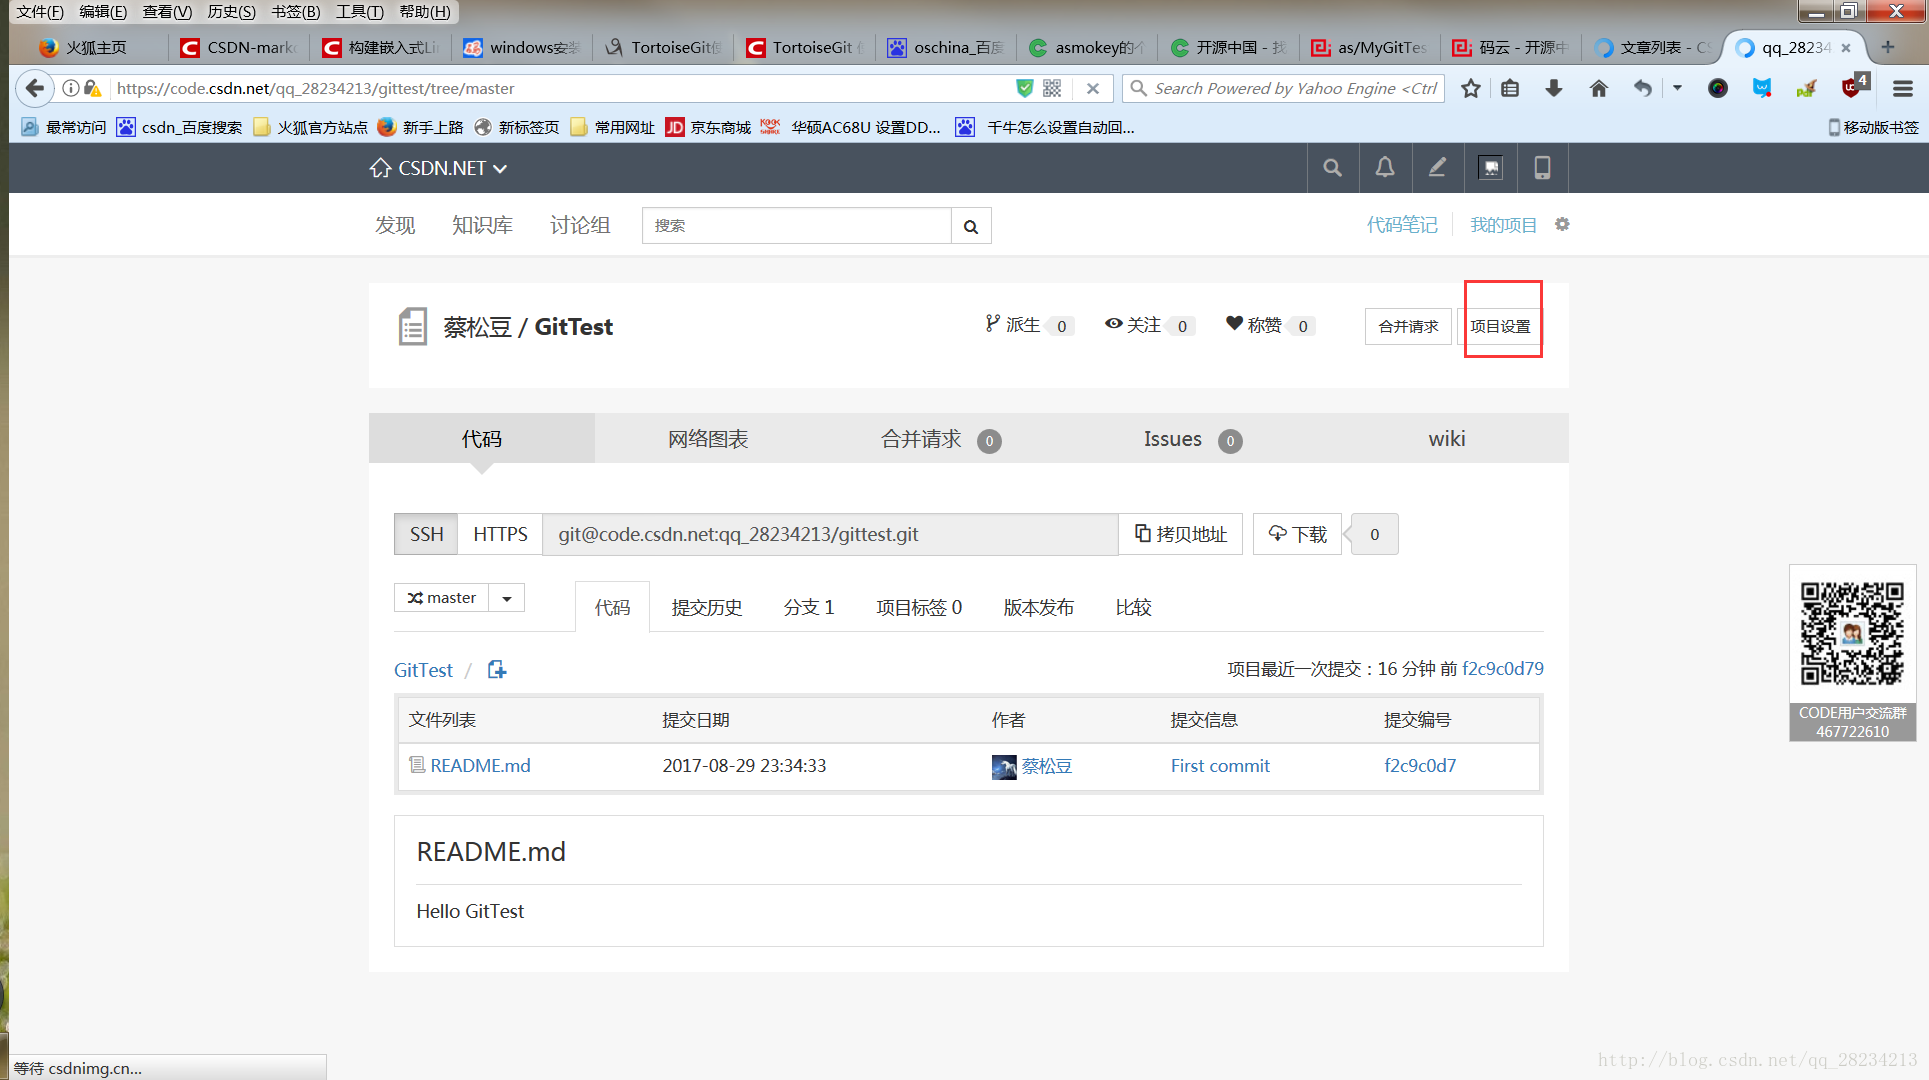Open the notifications bell icon
The height and width of the screenshot is (1080, 1929).
tap(1385, 168)
